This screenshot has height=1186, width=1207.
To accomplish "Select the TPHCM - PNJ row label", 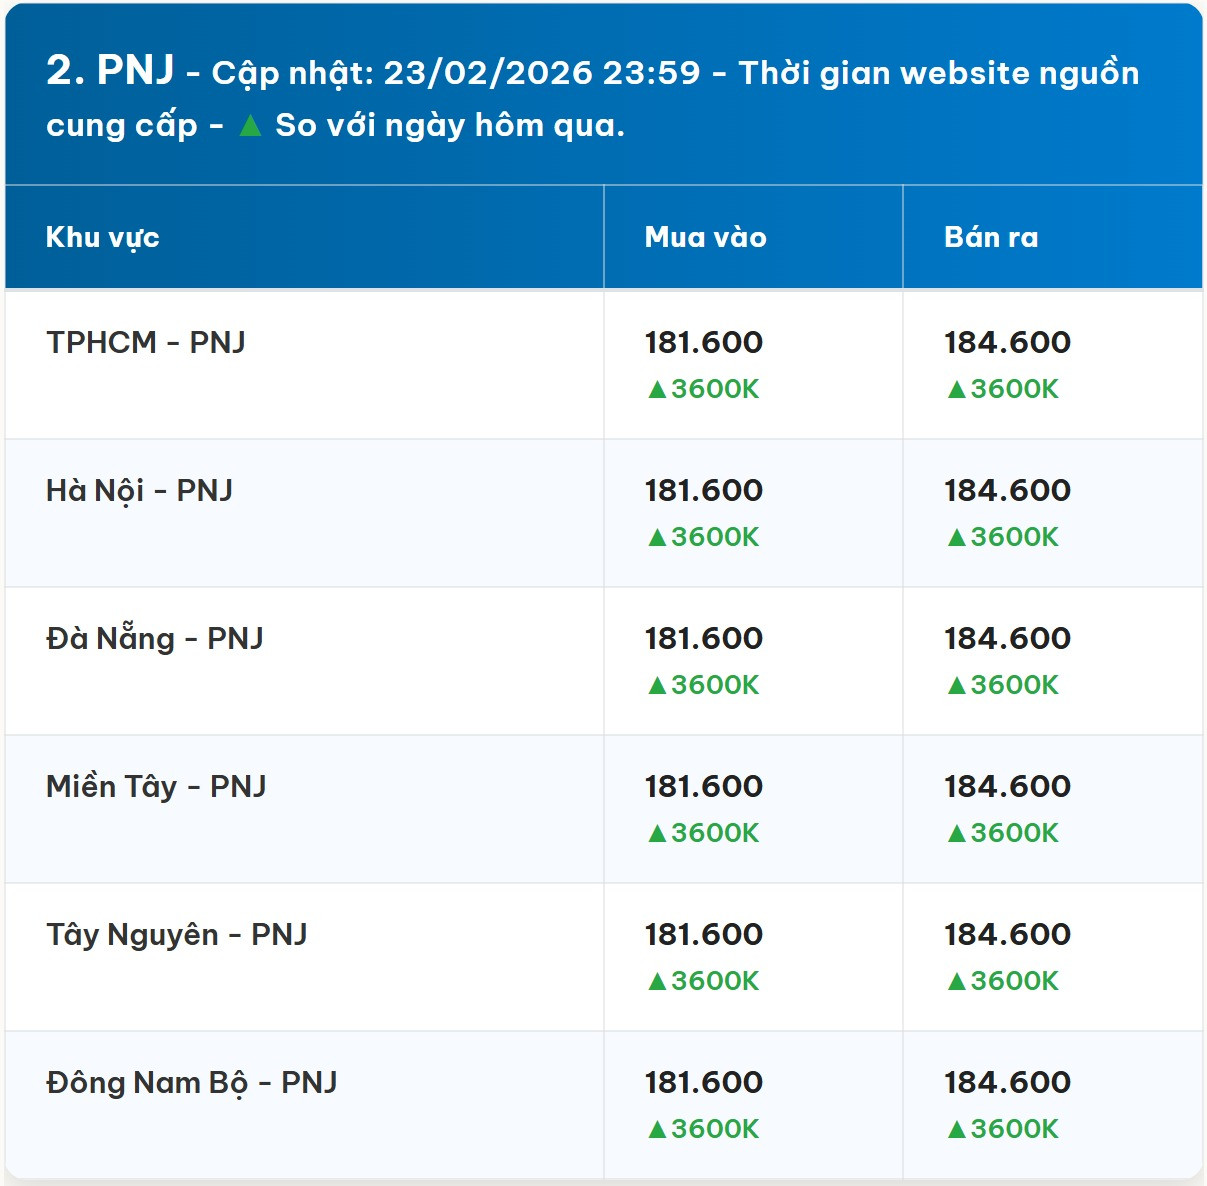I will click(x=146, y=343).
